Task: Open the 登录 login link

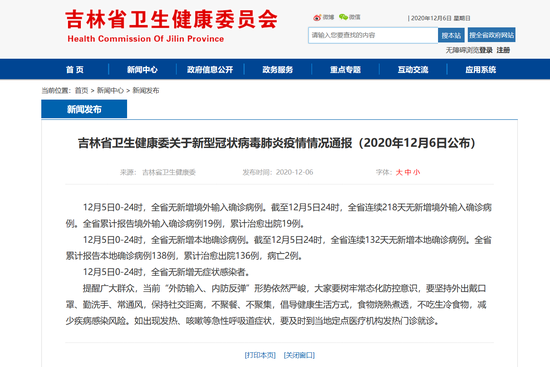Action: point(486,50)
